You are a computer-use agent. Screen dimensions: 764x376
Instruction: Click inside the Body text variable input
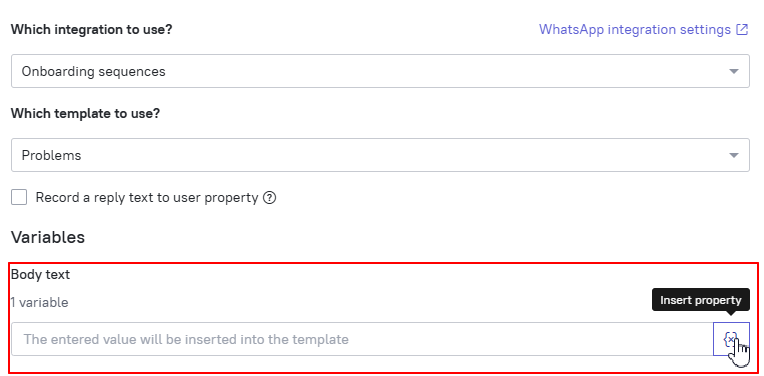pos(362,339)
